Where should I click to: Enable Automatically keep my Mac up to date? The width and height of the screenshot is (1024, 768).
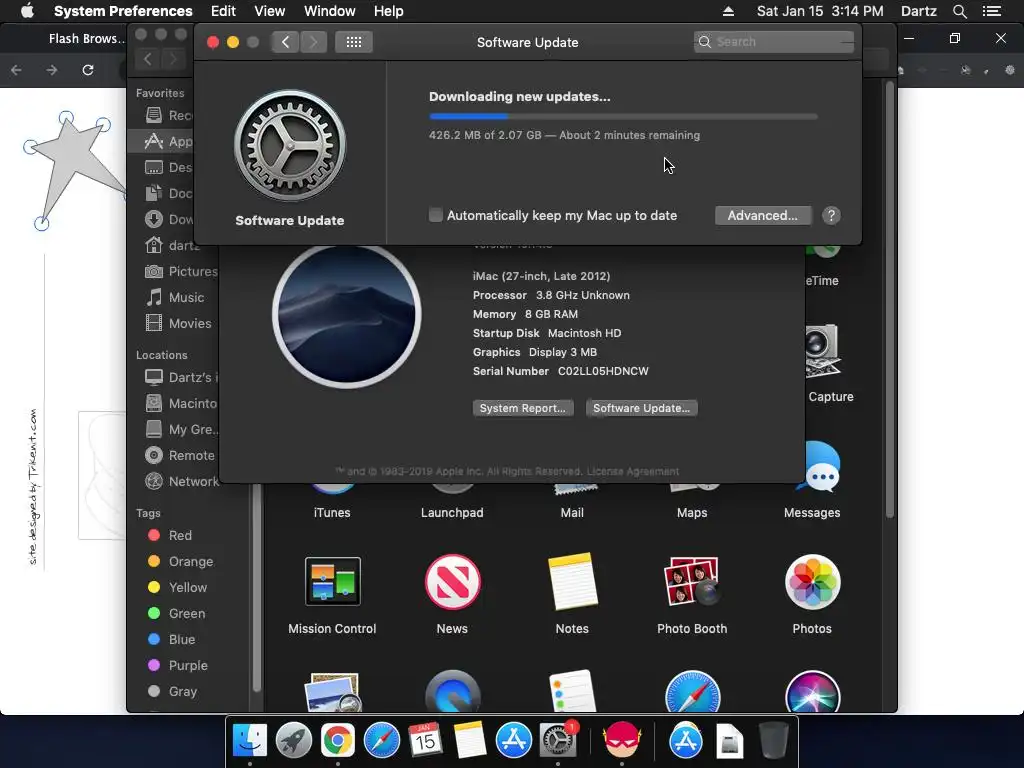[x=436, y=215]
